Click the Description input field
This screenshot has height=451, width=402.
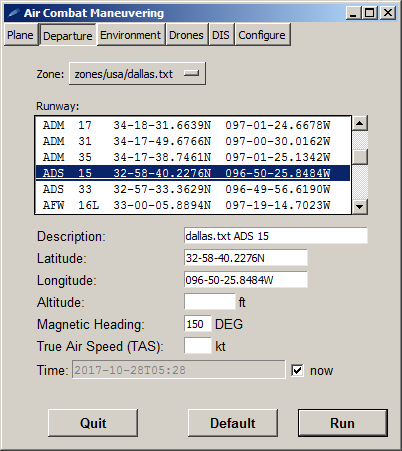276,236
